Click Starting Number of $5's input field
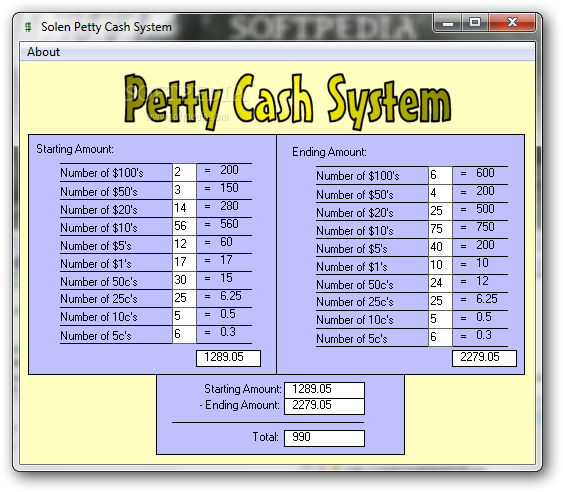The image size is (563, 492). 184,244
